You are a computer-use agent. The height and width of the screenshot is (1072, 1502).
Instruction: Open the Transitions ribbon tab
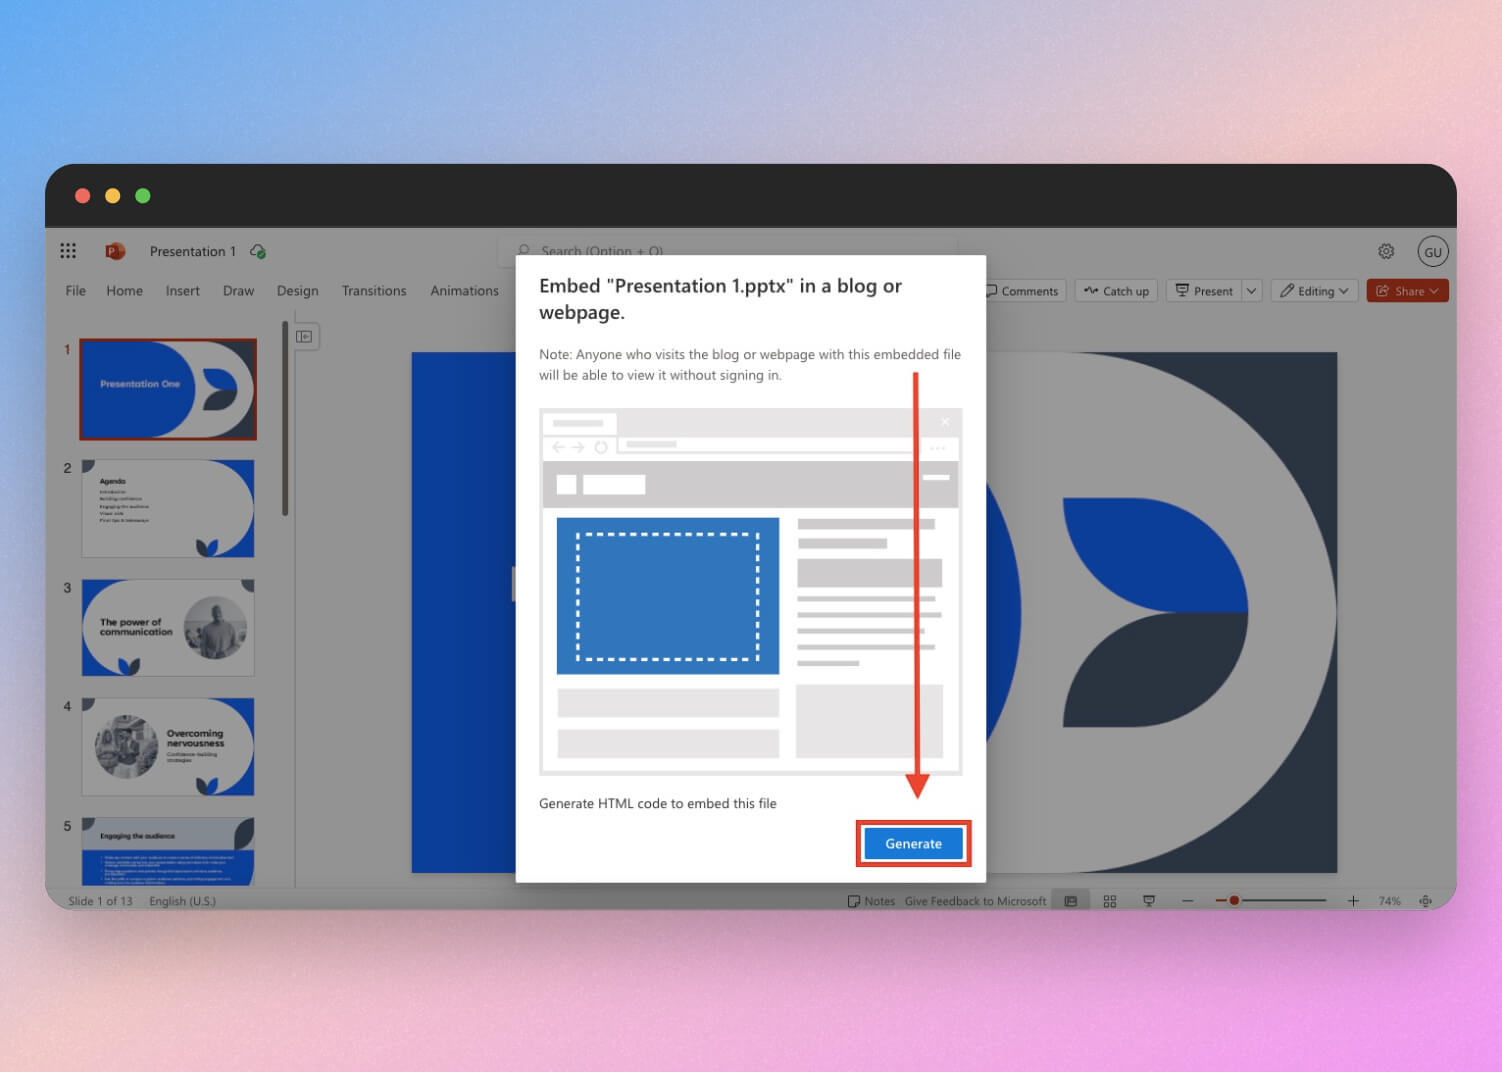coord(373,291)
